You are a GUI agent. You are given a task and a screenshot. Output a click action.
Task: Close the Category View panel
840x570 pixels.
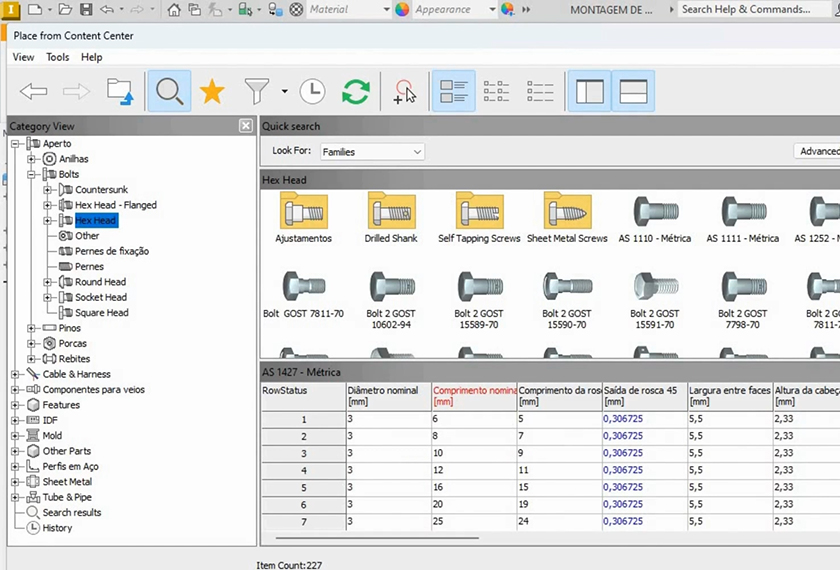pos(245,126)
